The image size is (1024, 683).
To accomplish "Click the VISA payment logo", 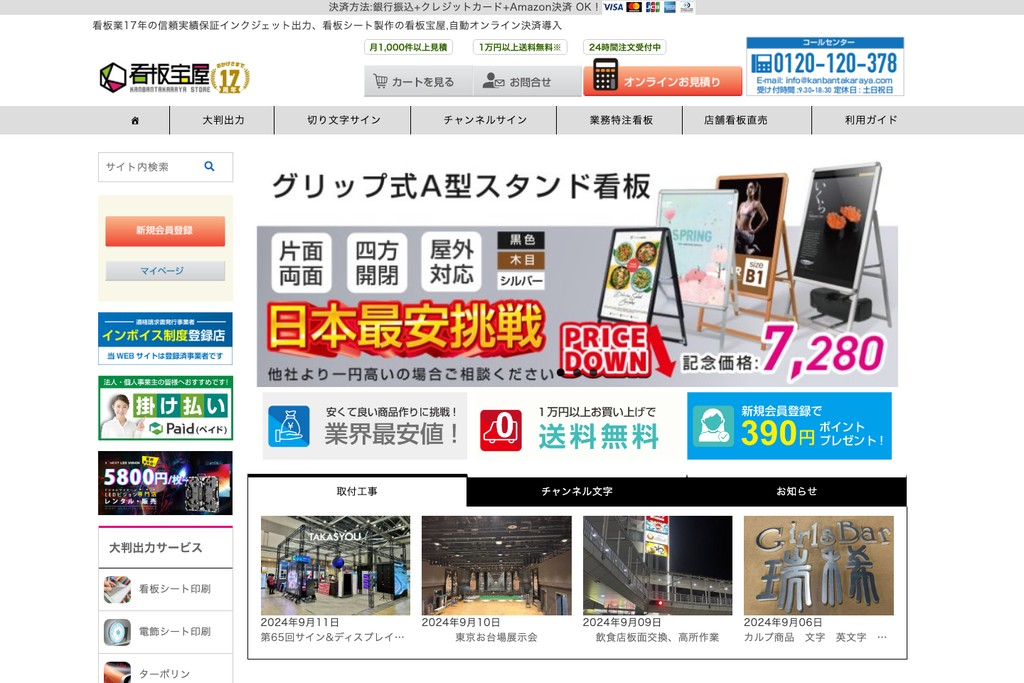I will coord(613,7).
